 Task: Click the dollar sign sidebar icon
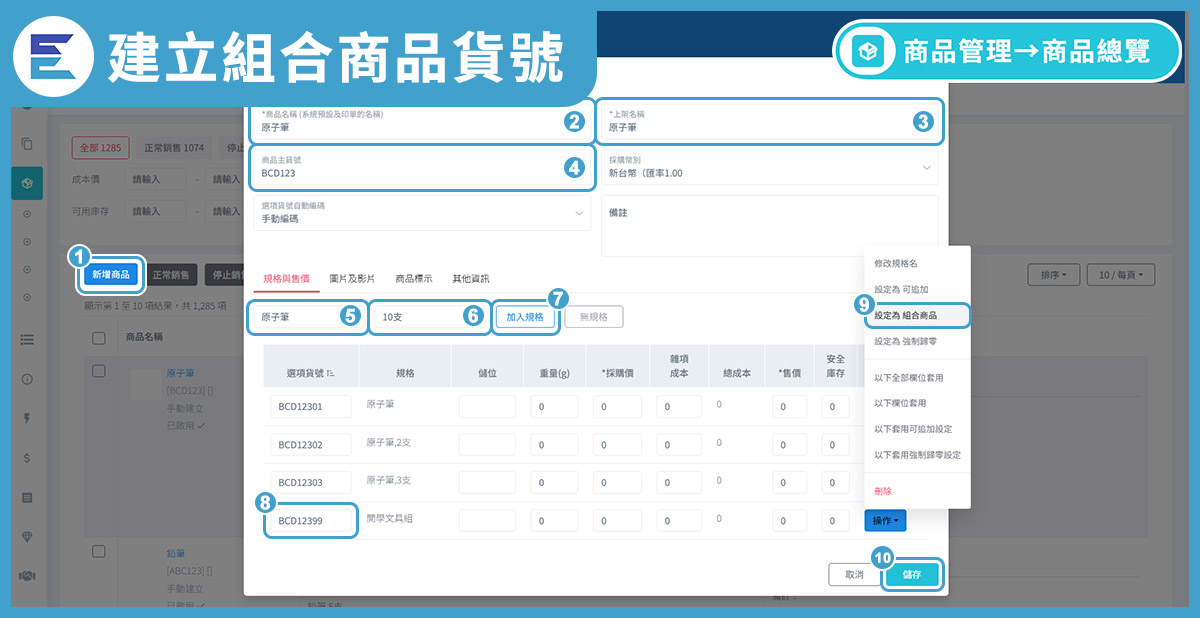click(x=27, y=457)
